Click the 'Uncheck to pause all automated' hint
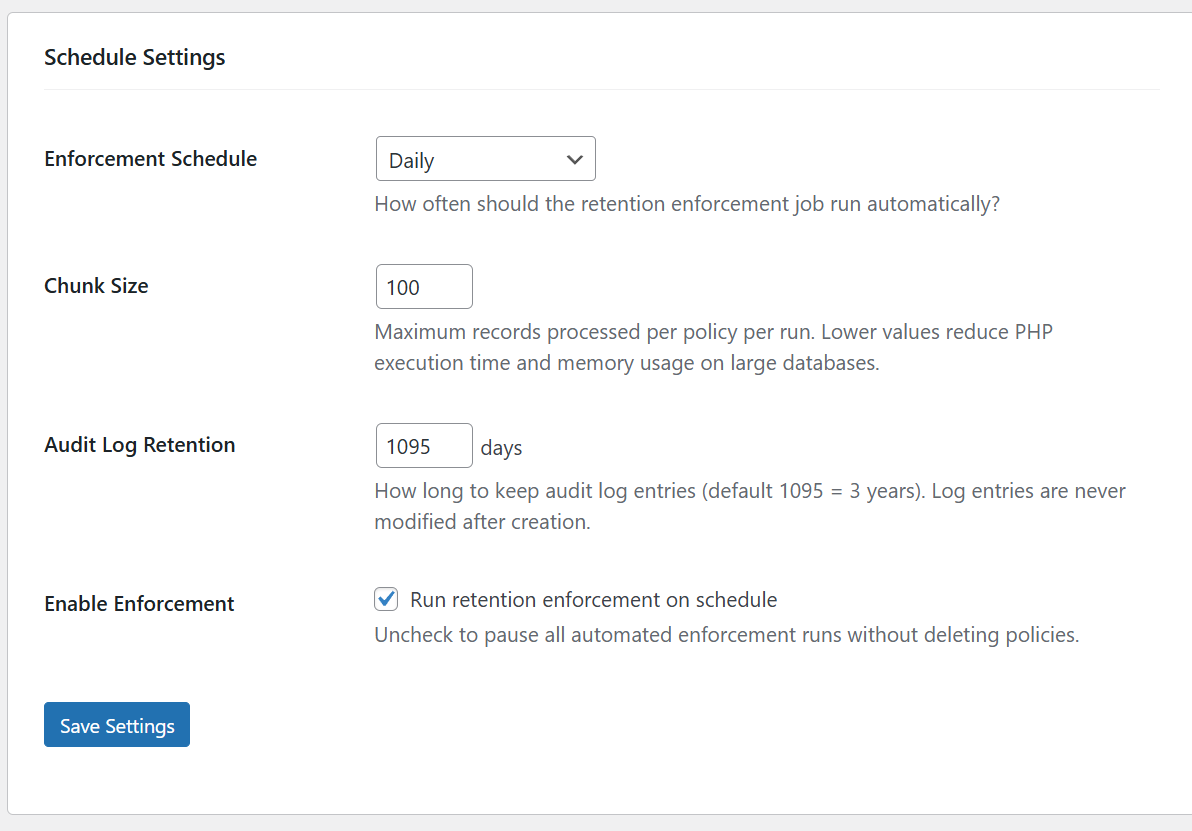Viewport: 1192px width, 831px height. [726, 635]
